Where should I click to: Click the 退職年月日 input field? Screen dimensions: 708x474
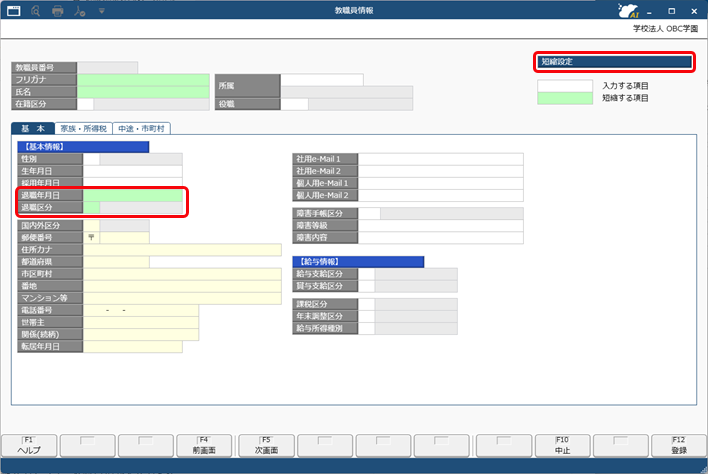point(132,196)
